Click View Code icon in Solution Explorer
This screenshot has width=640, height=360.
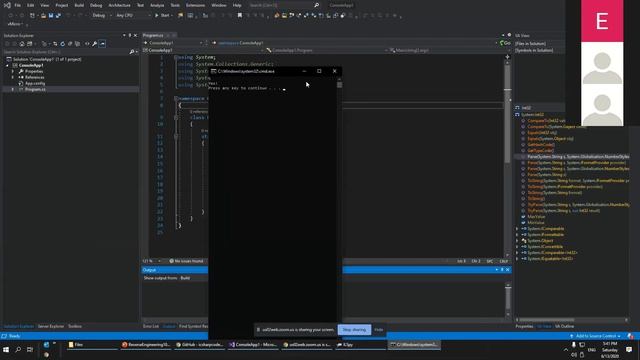87,44
